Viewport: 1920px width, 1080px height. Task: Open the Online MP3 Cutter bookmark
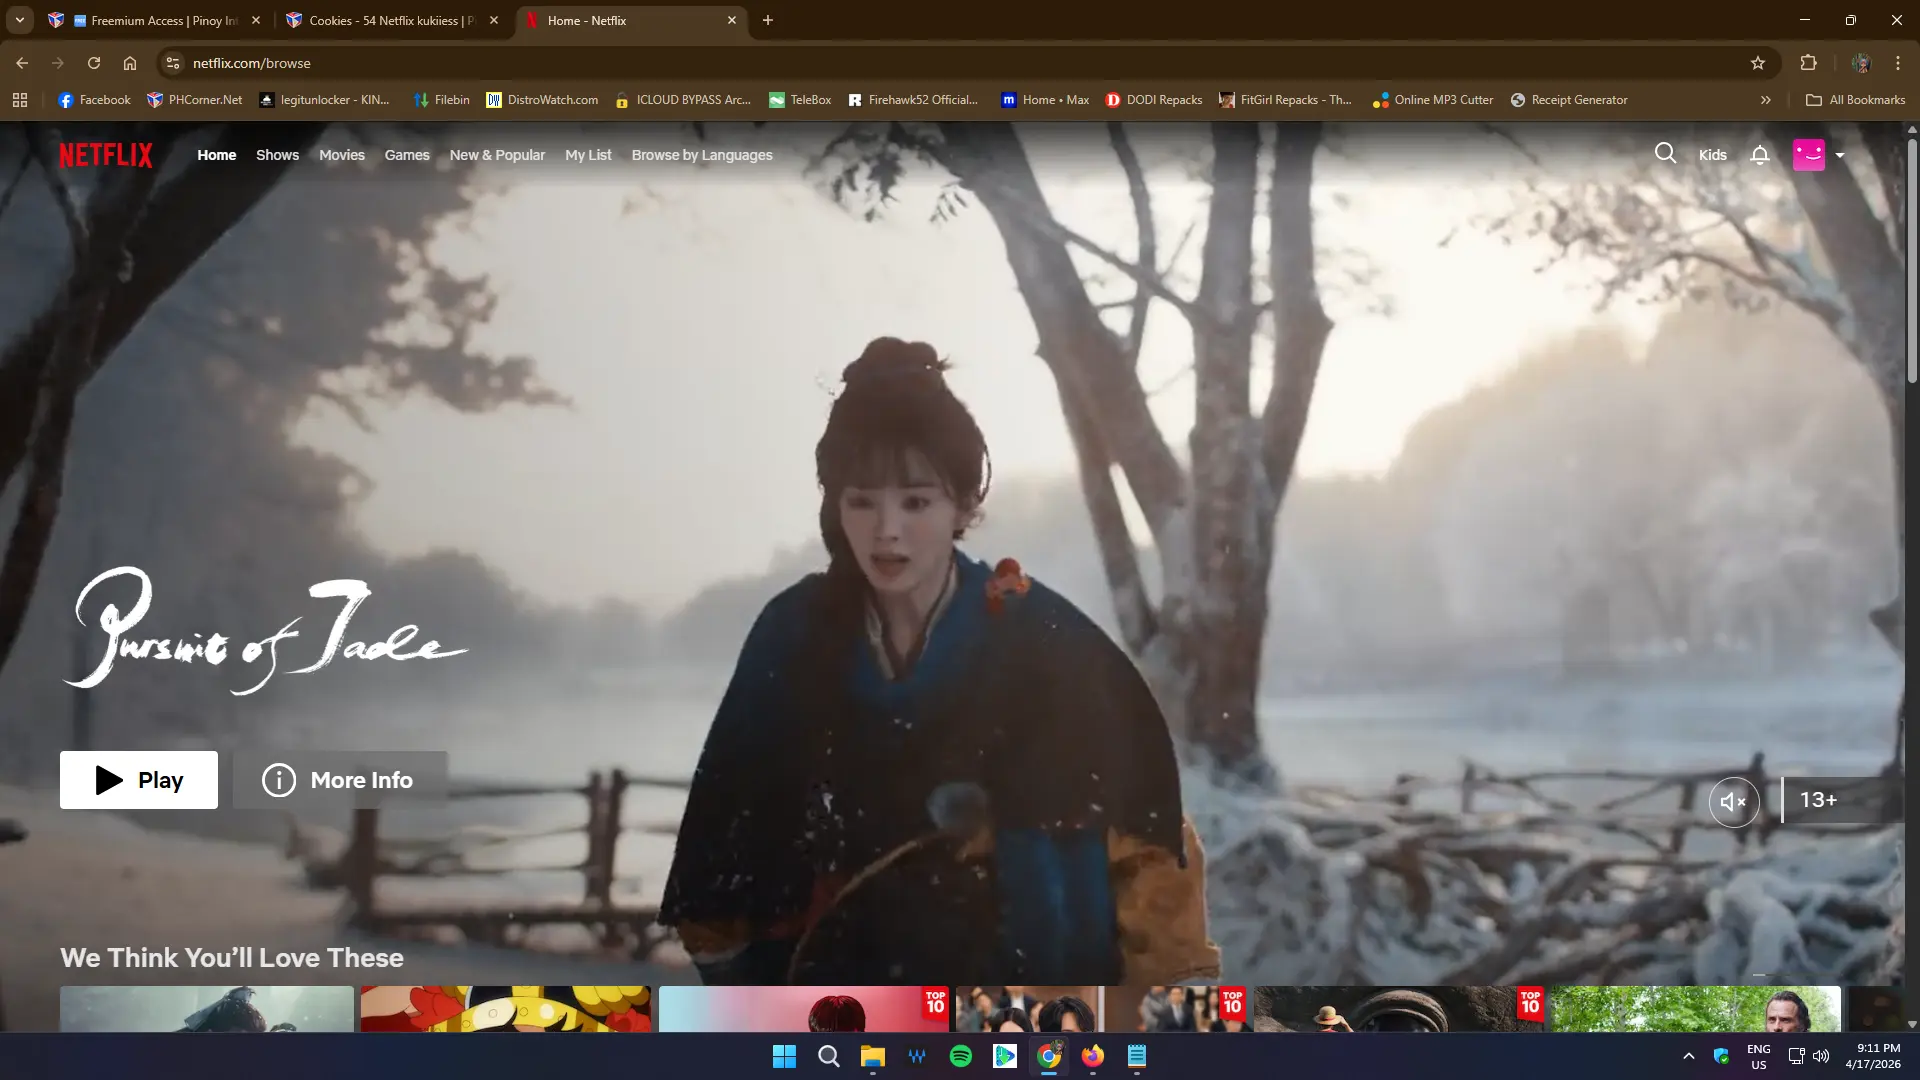[1433, 100]
